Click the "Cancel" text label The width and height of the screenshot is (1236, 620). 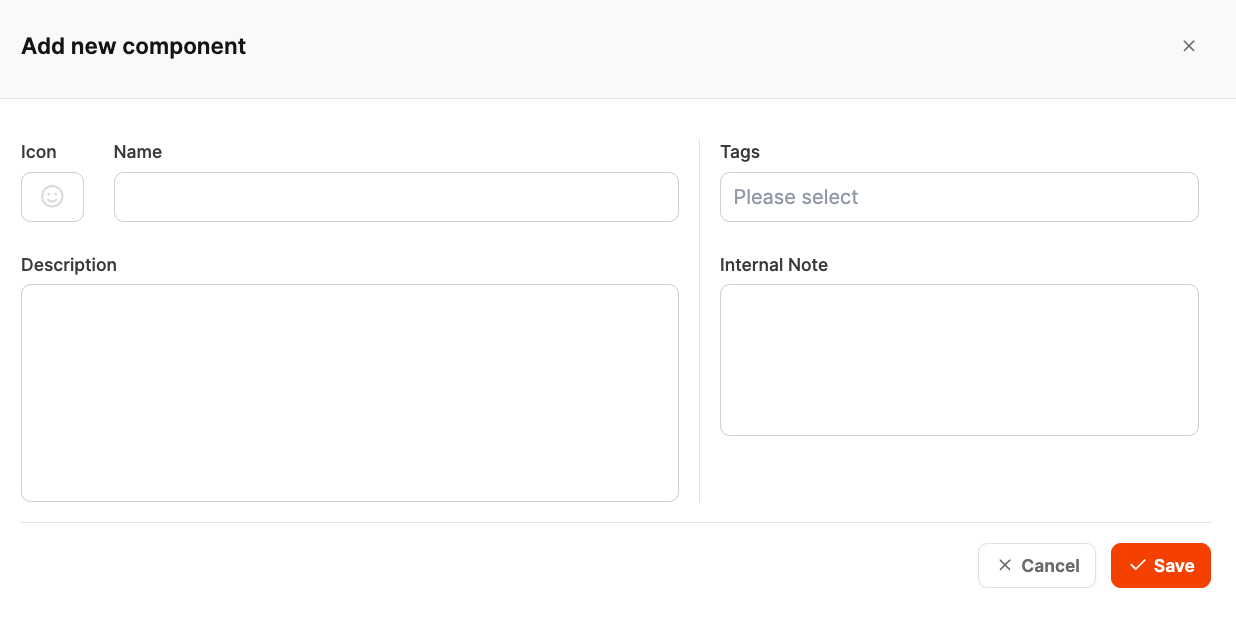1050,566
